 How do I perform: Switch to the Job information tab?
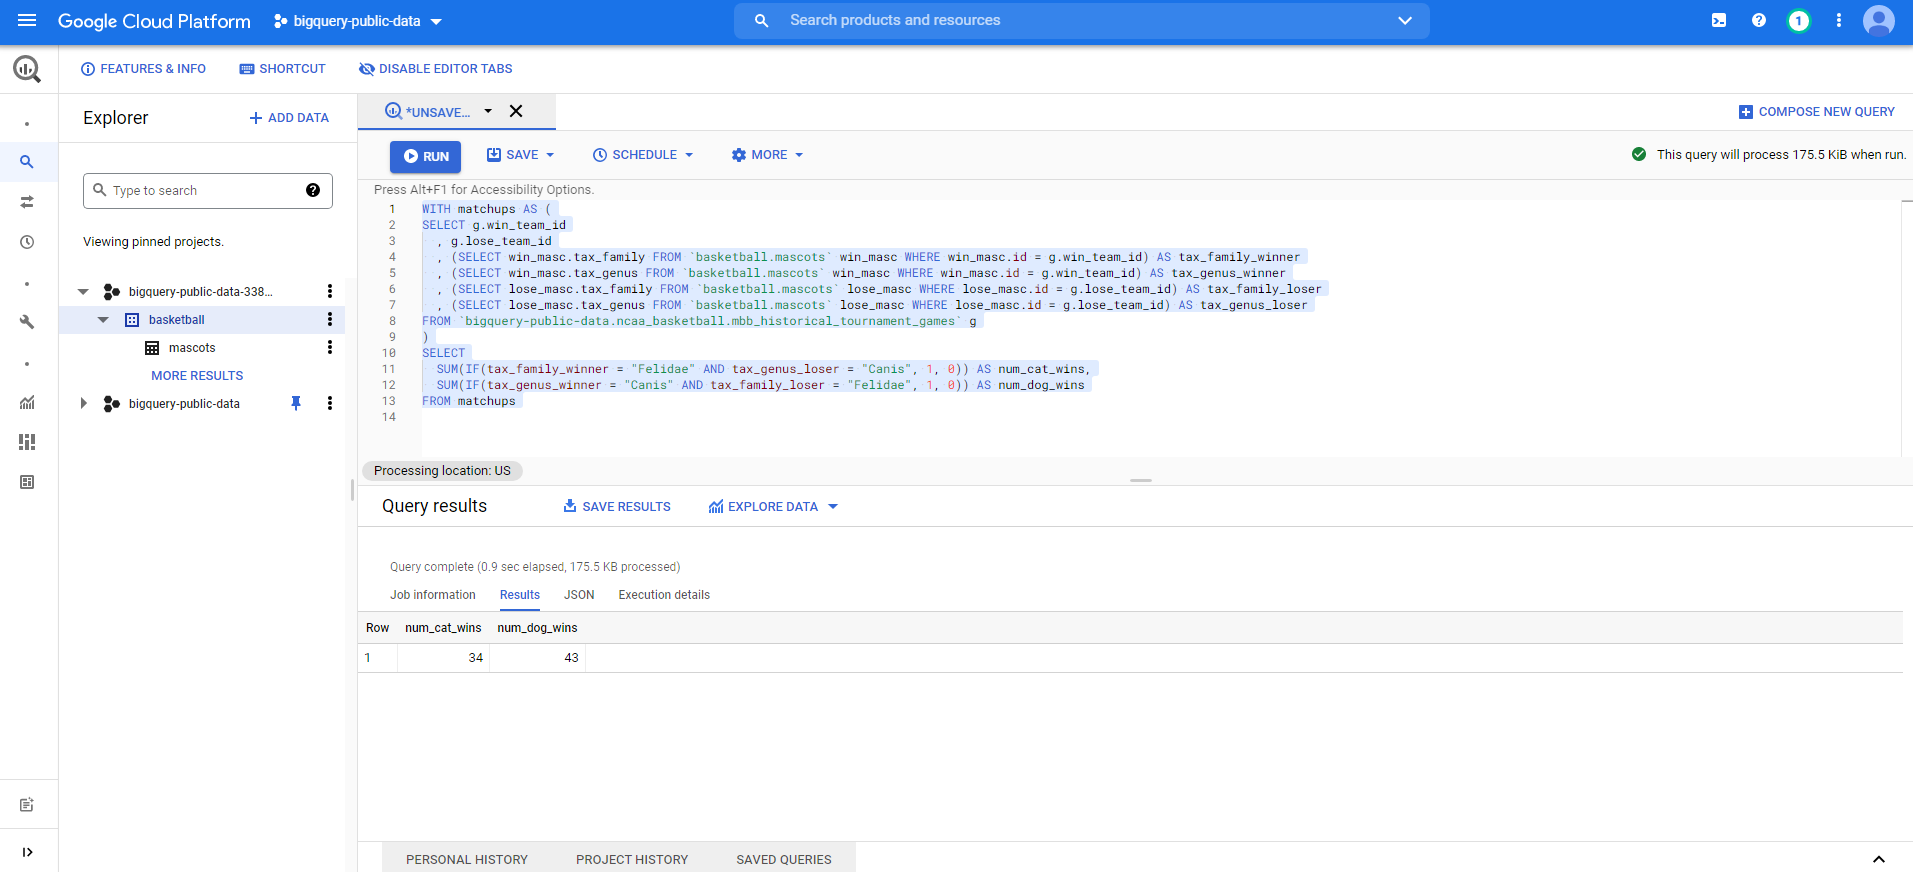coord(433,595)
